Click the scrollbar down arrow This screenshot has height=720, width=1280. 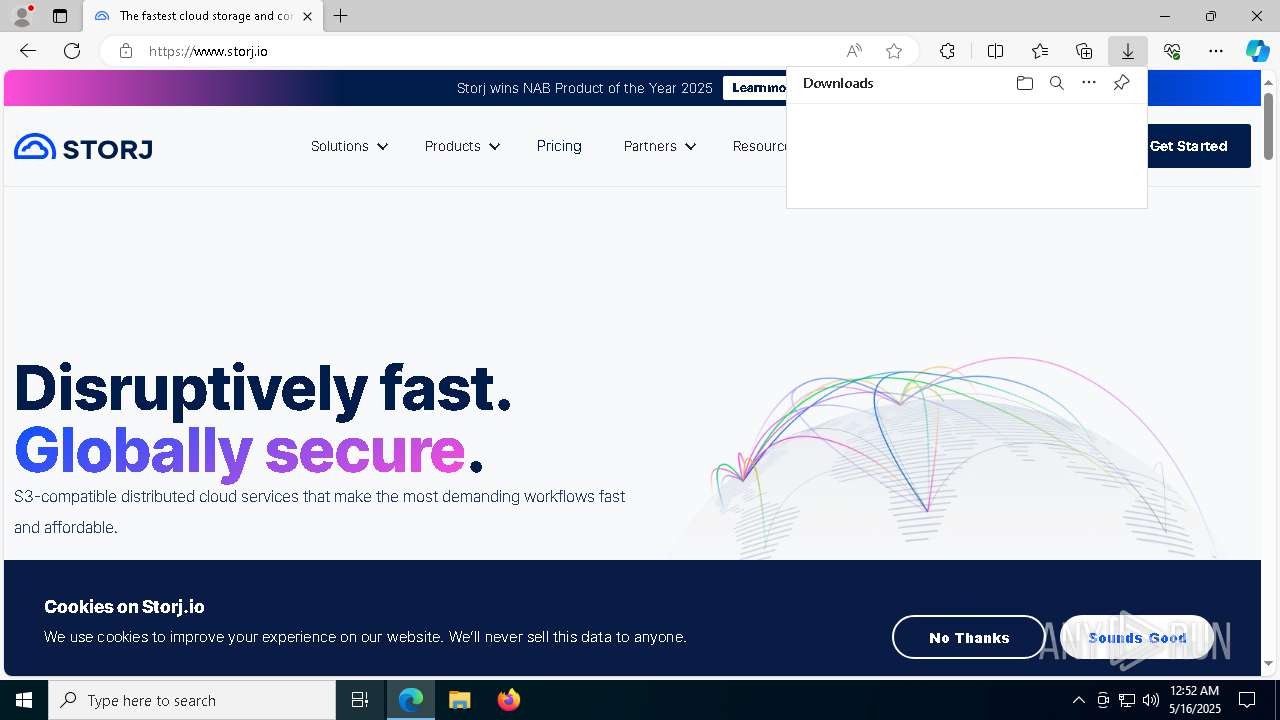(x=1268, y=663)
